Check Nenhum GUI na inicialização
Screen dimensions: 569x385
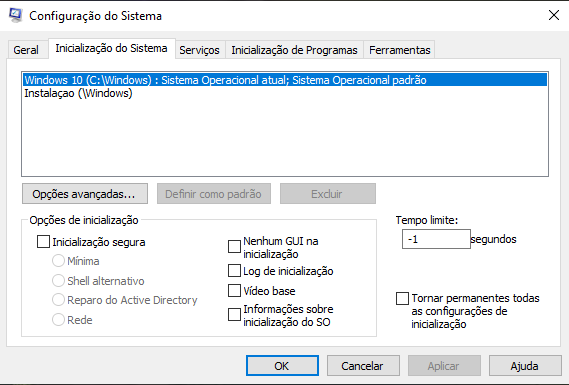pyautogui.click(x=234, y=247)
